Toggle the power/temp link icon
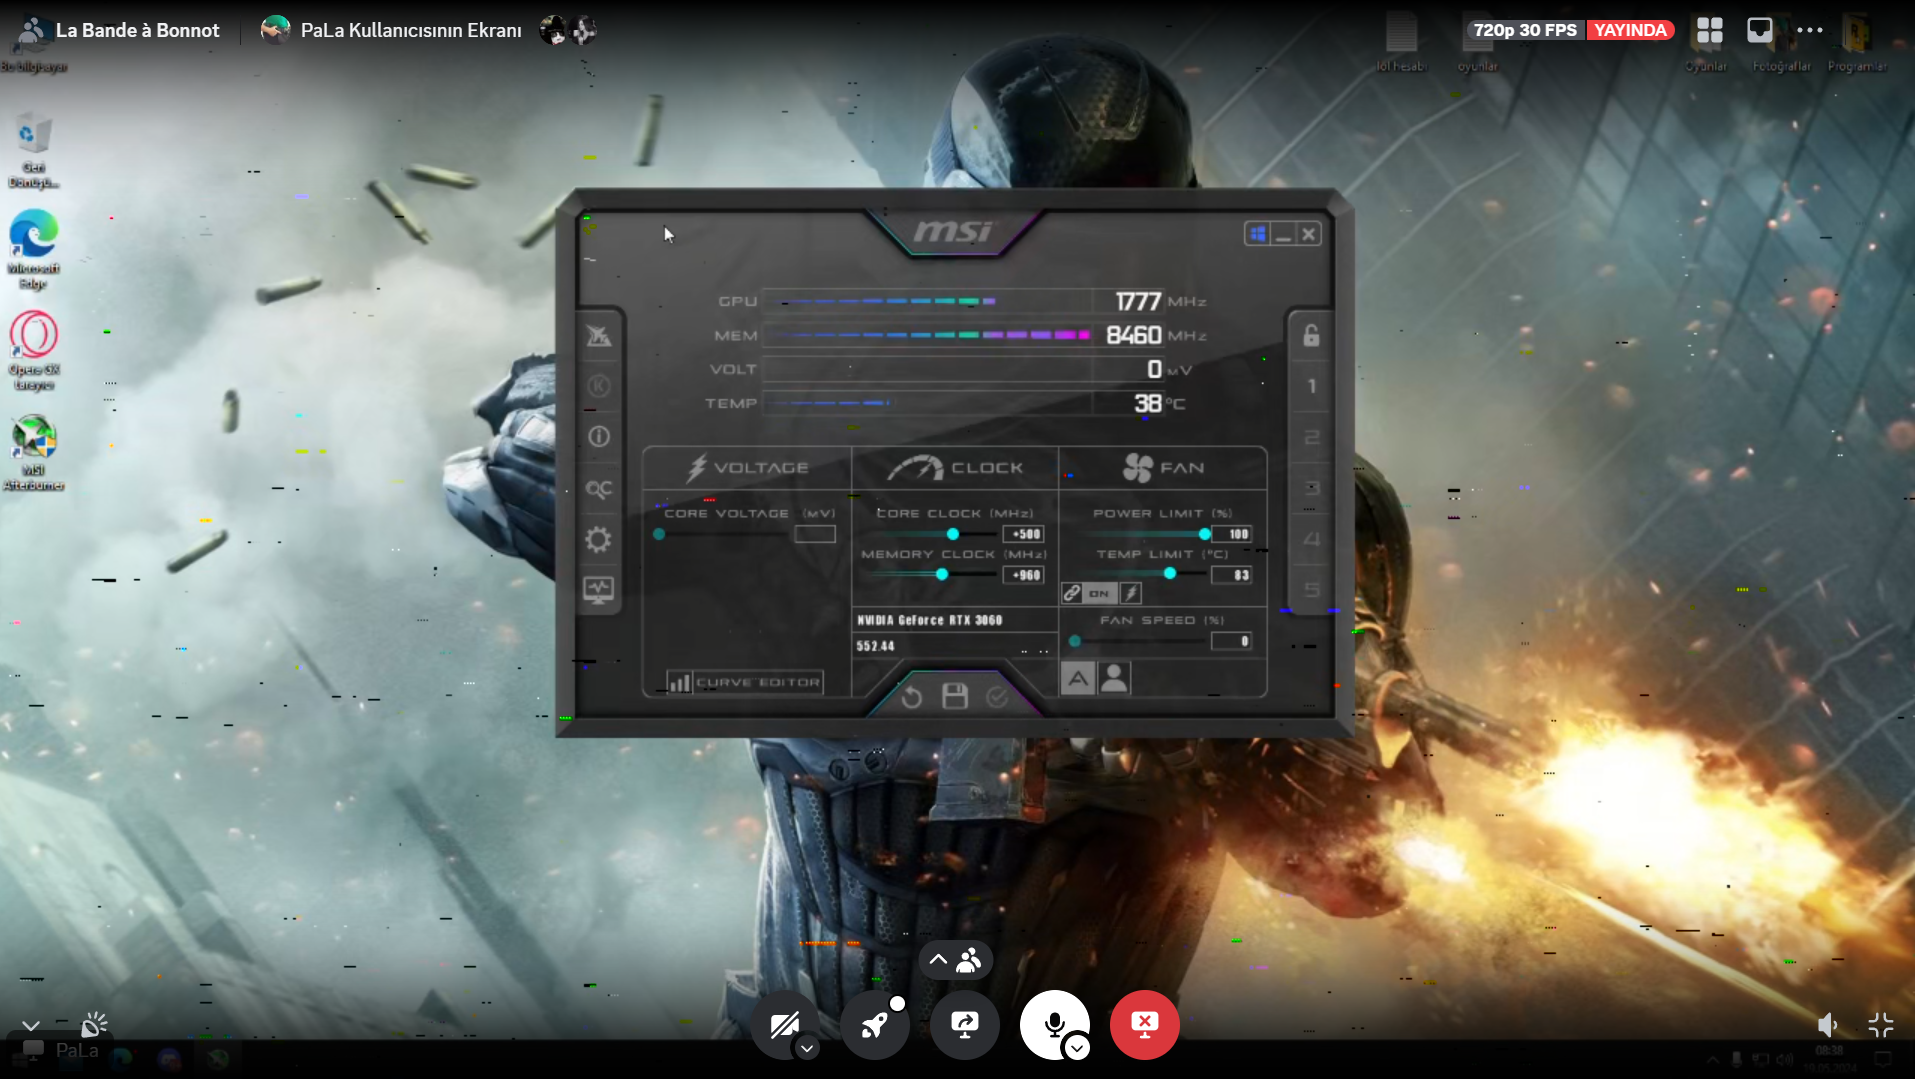This screenshot has width=1915, height=1079. click(1072, 593)
